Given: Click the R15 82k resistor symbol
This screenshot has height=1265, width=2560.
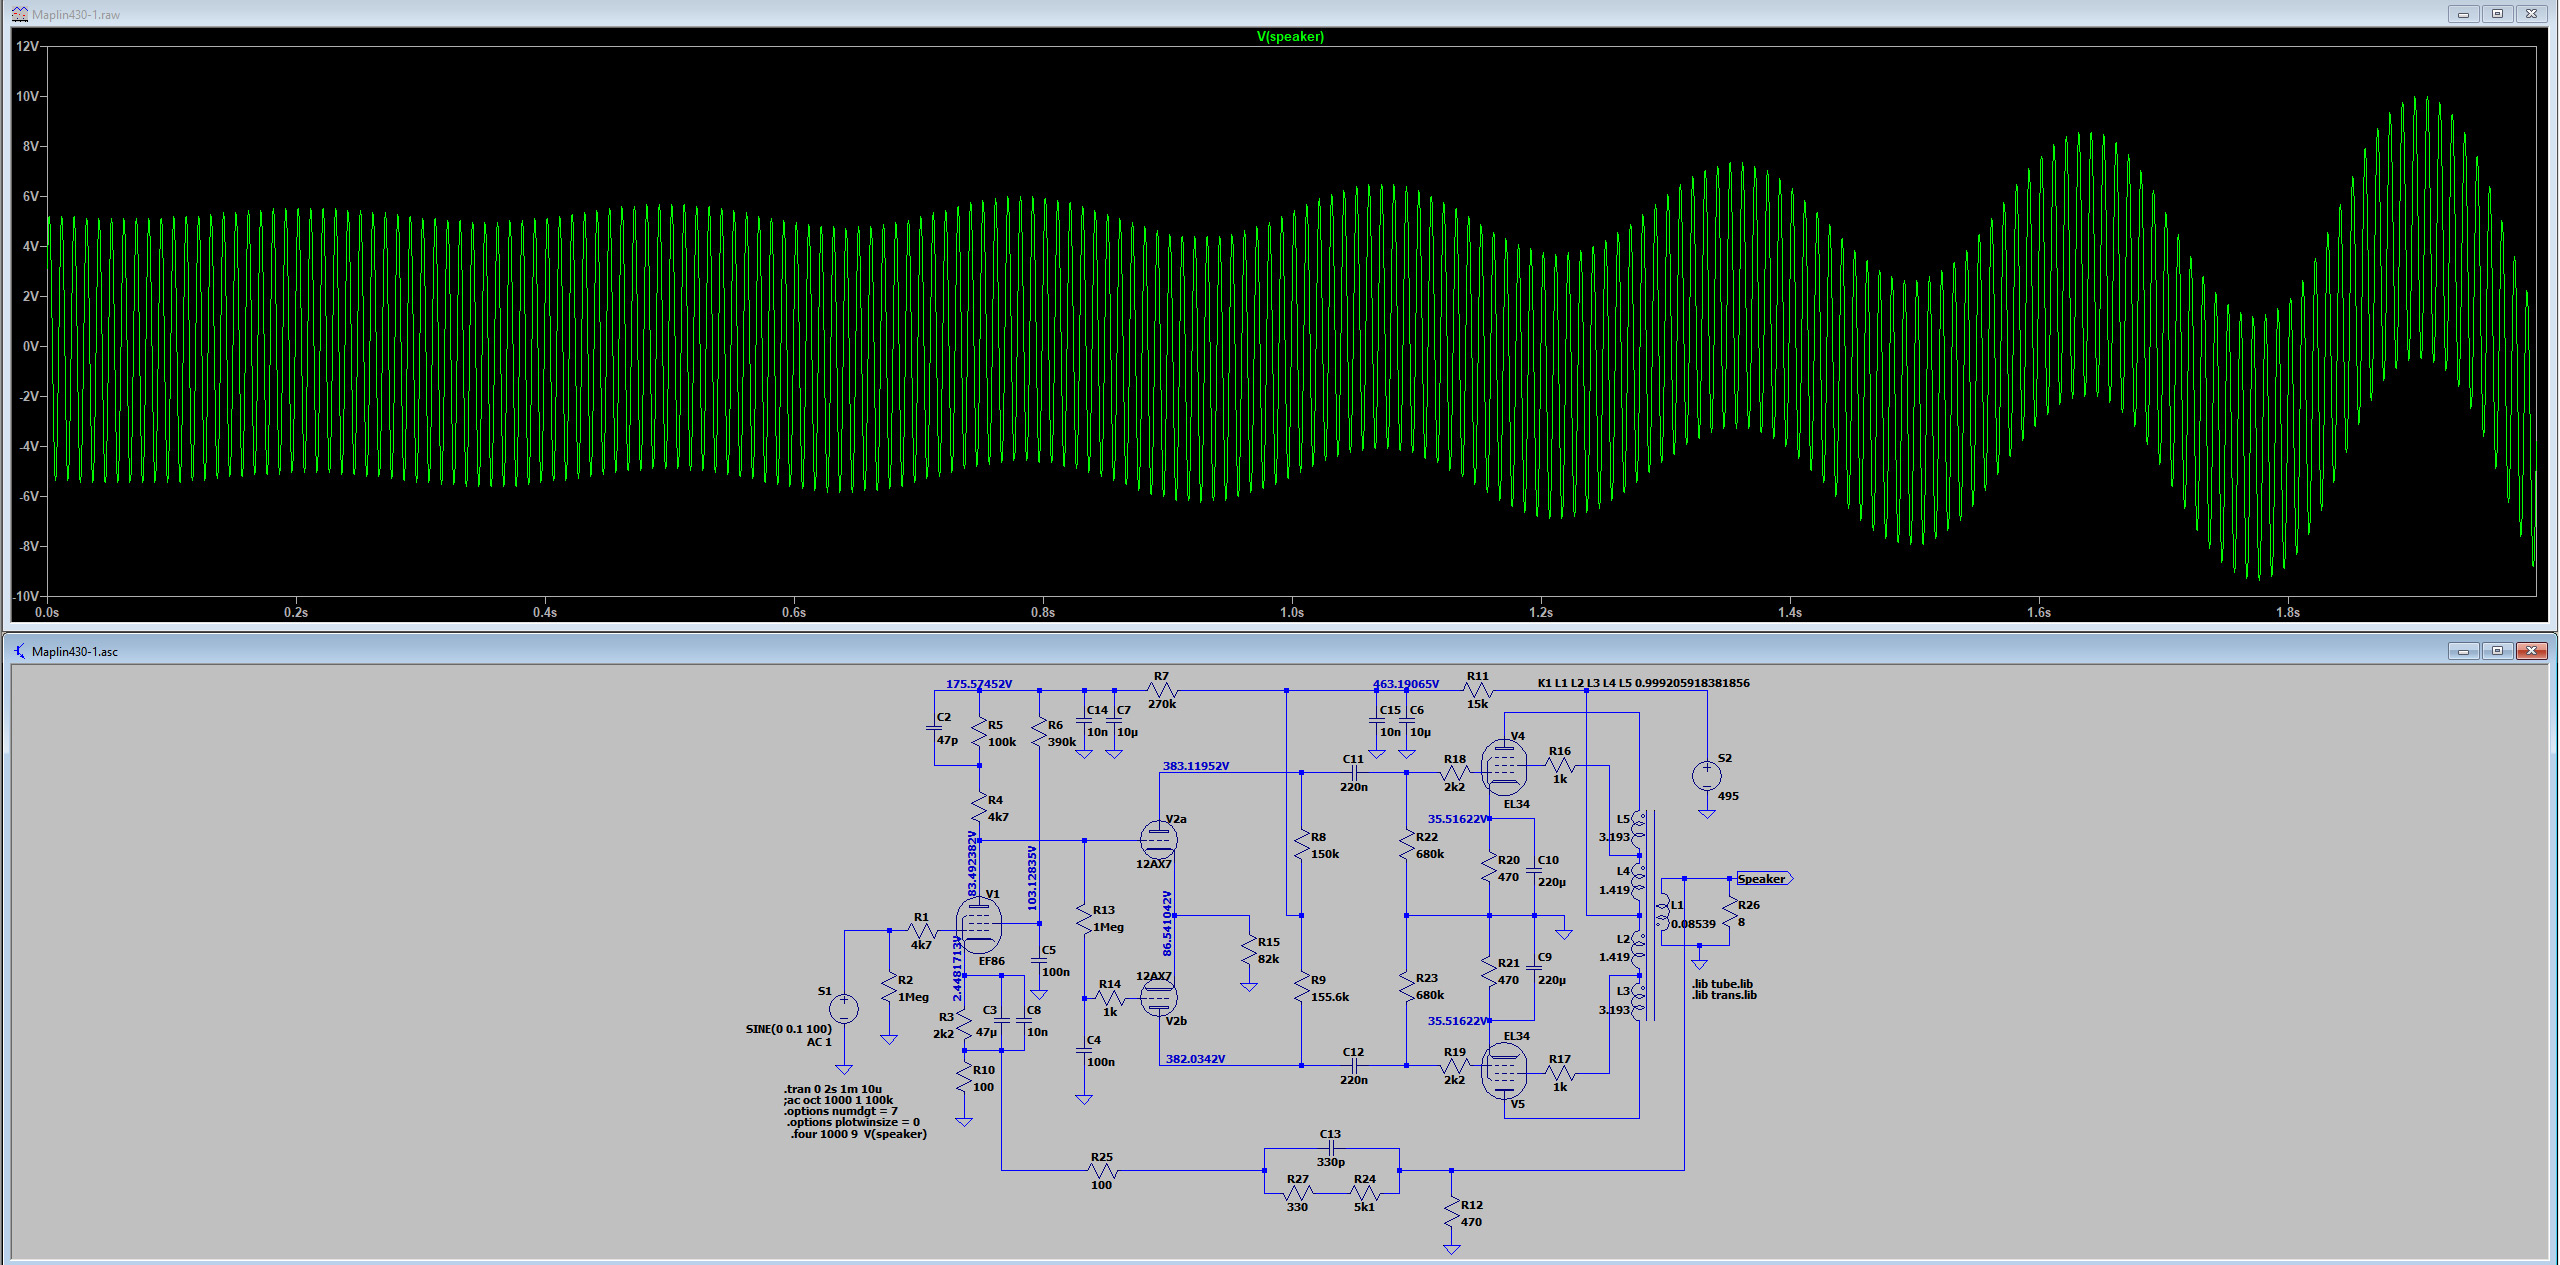Looking at the screenshot, I should 1249,950.
